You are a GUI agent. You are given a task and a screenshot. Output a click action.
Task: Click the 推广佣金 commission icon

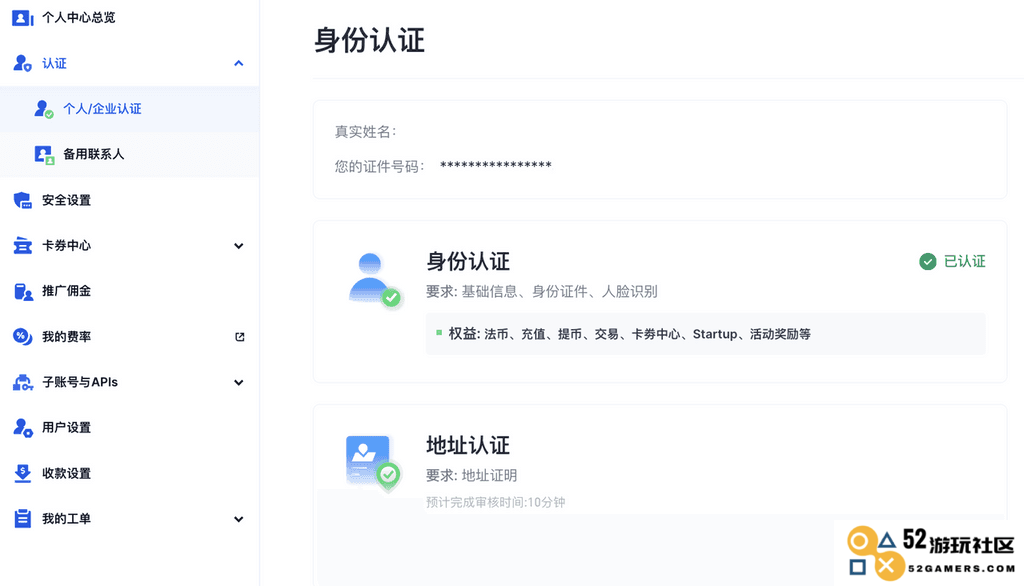tap(23, 291)
